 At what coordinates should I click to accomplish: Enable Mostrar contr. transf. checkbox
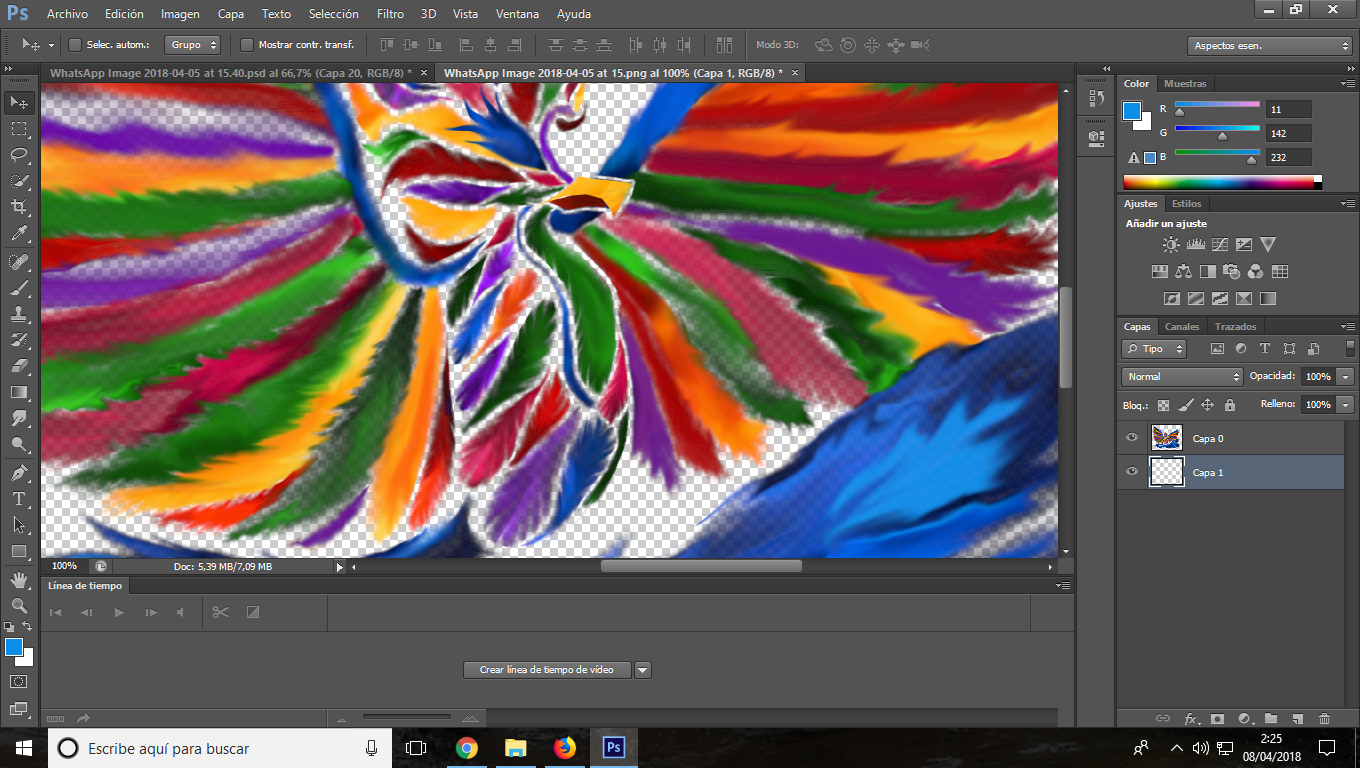point(247,45)
